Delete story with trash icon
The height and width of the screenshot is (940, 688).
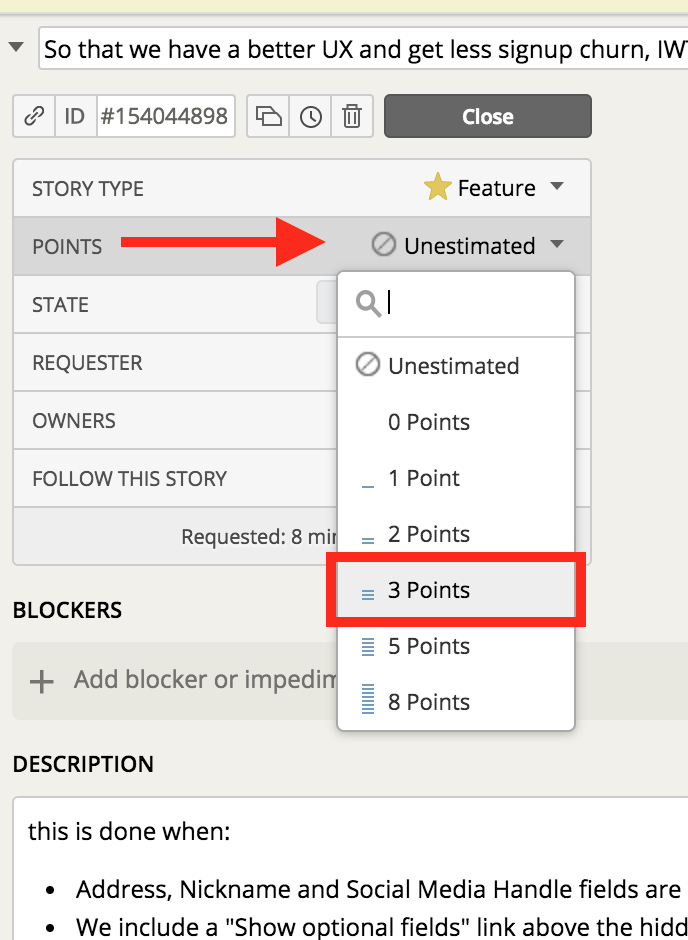[352, 117]
